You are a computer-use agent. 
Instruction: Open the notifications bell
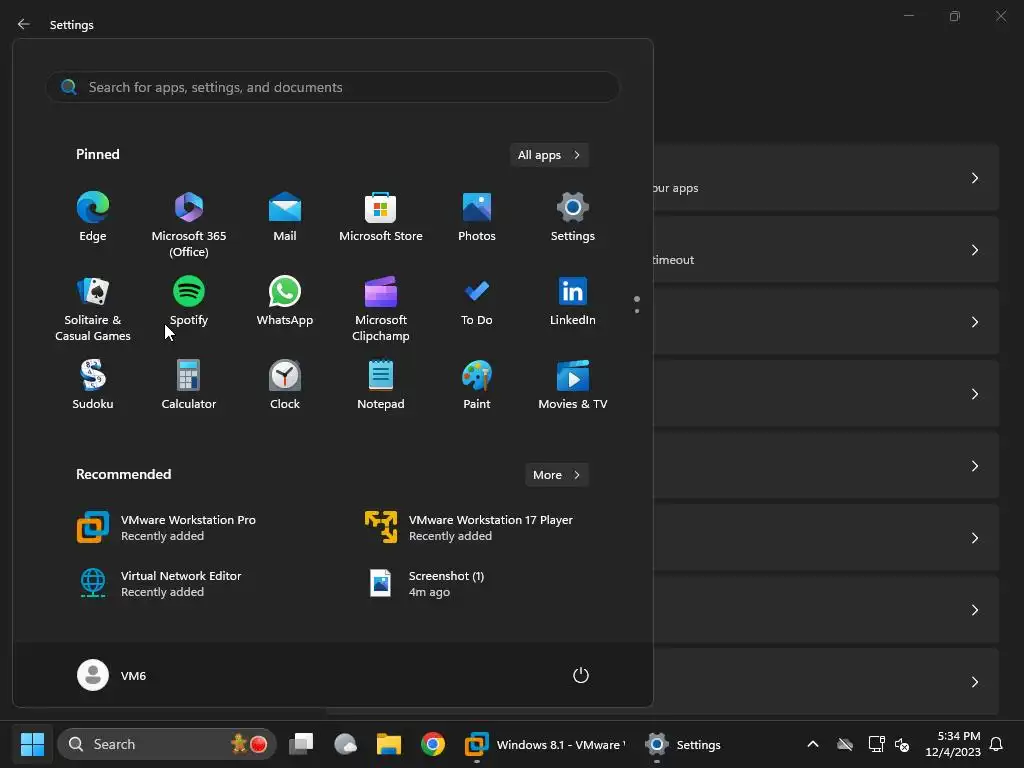pos(997,744)
